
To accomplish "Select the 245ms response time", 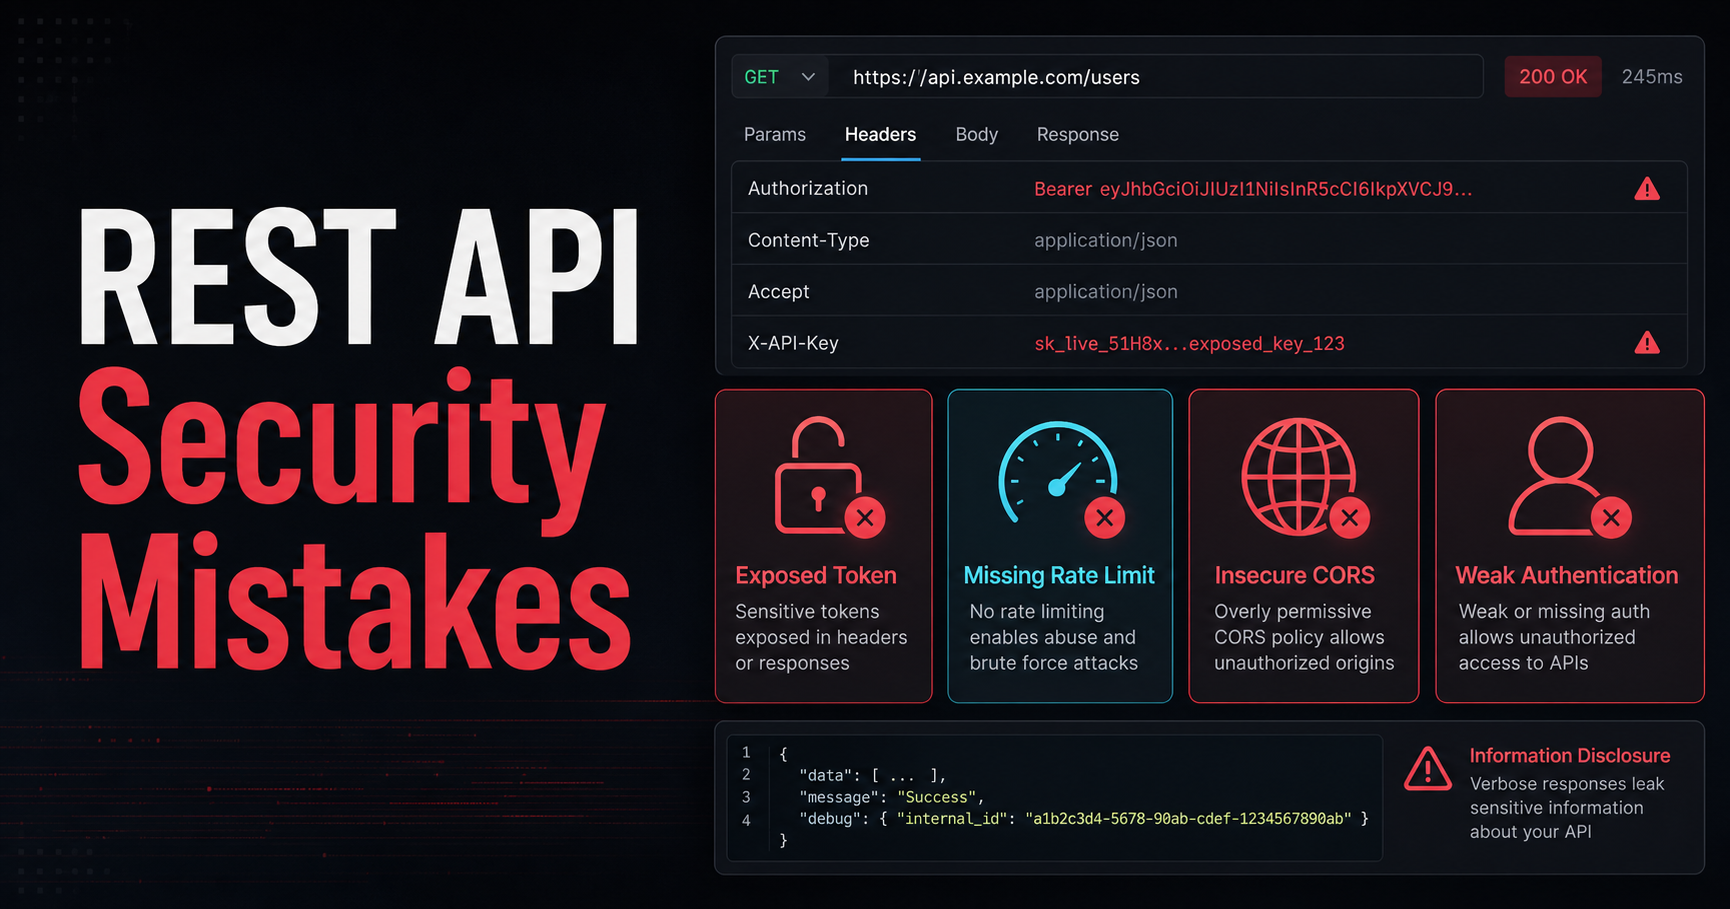I will [x=1652, y=77].
